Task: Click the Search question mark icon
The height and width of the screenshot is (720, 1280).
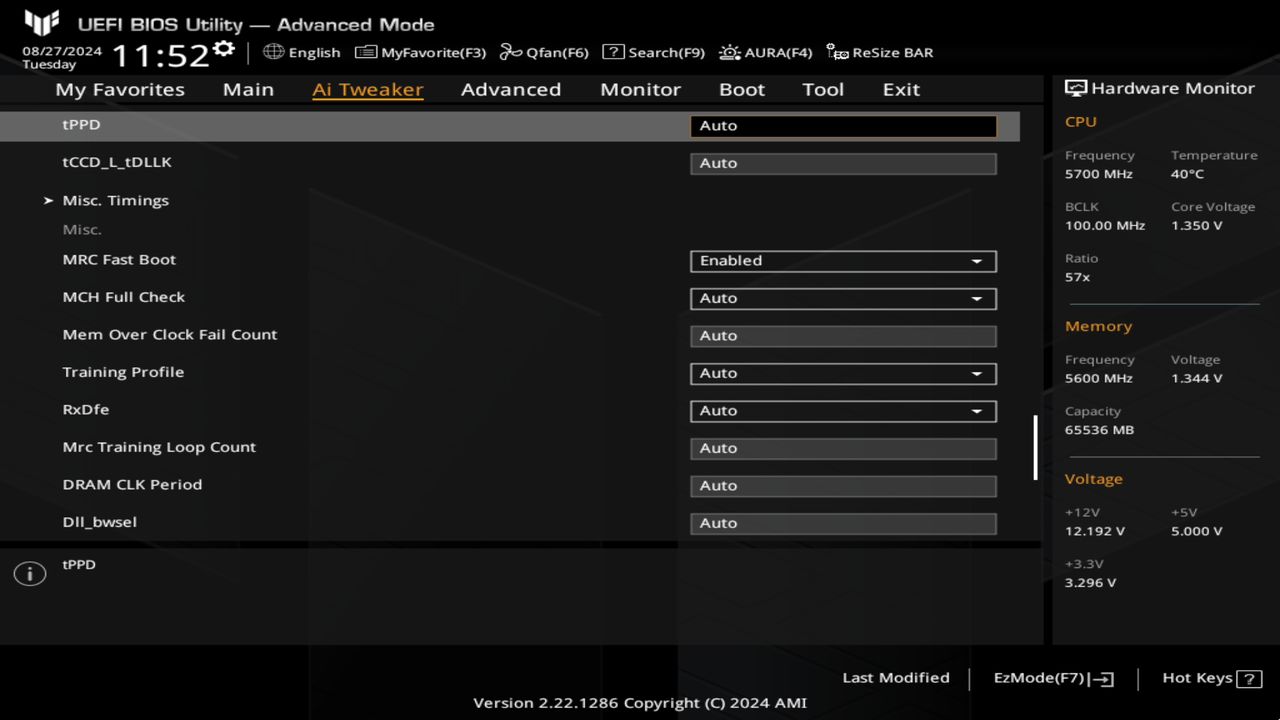Action: (x=613, y=52)
